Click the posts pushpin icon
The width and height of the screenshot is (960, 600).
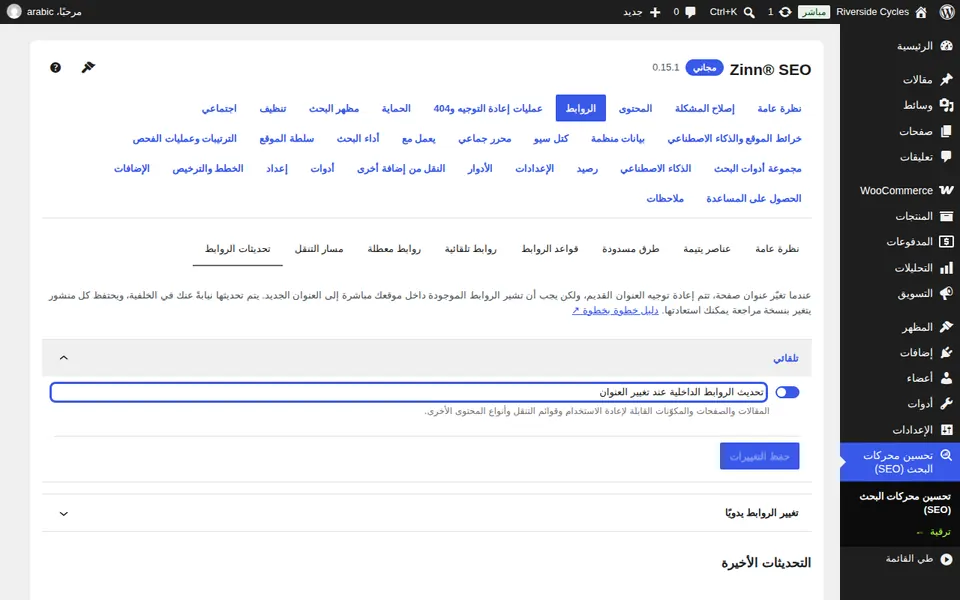pyautogui.click(x=947, y=80)
